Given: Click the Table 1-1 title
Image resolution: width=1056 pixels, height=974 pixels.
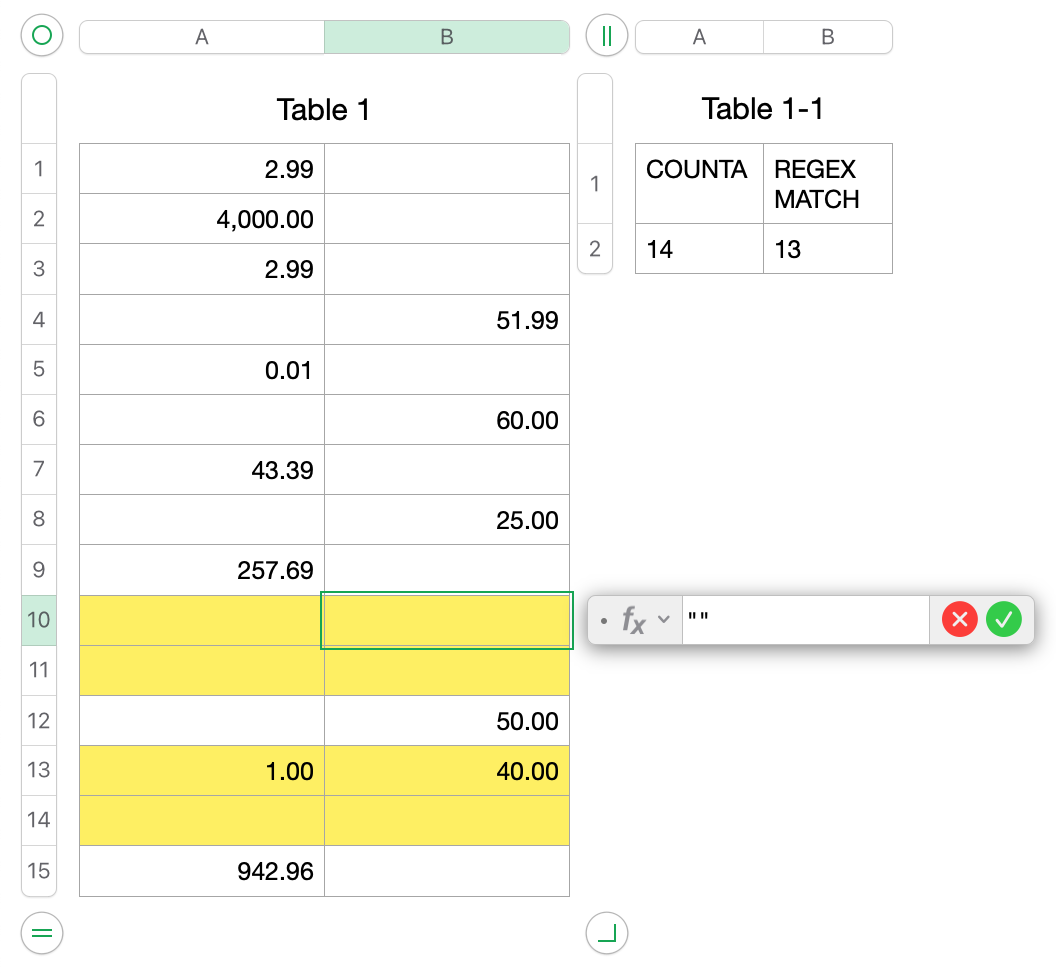Looking at the screenshot, I should 763,109.
